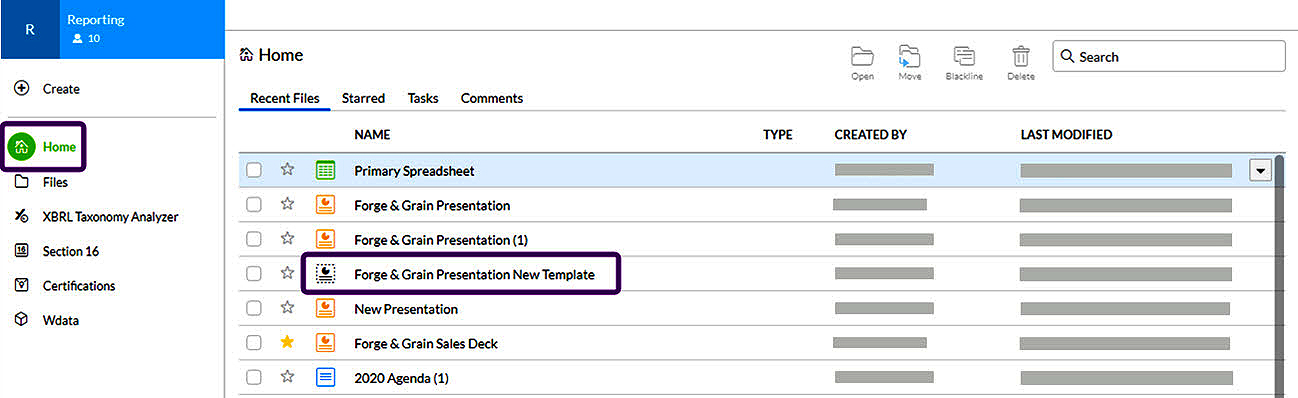Unstar Forge & Grain Sales Deck
Image resolution: width=1298 pixels, height=398 pixels.
(288, 343)
